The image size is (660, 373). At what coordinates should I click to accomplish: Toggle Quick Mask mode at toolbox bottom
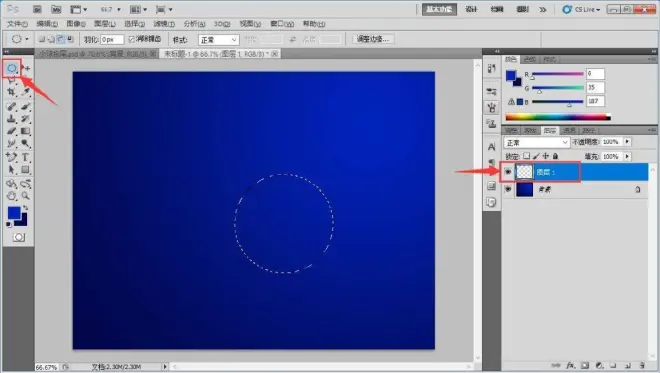(18, 237)
